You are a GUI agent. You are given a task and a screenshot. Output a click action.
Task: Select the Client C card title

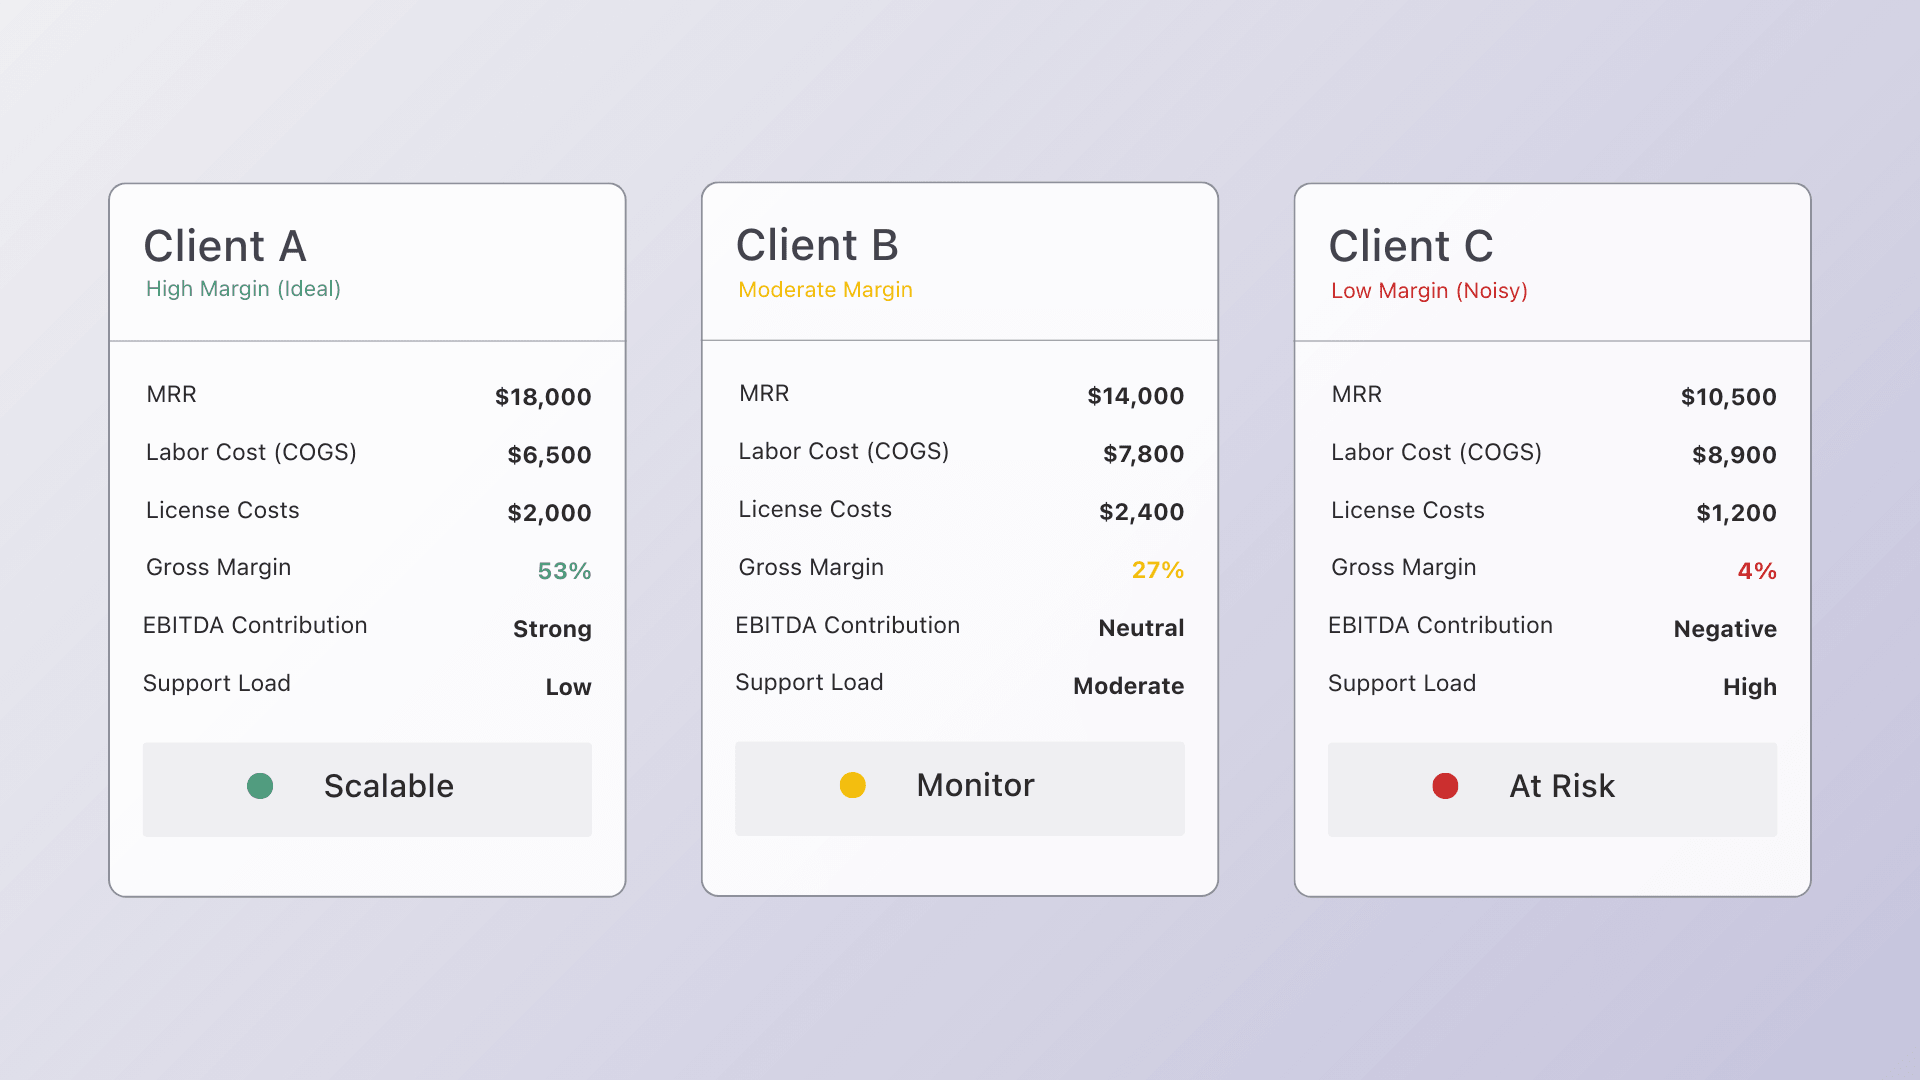coord(1410,246)
